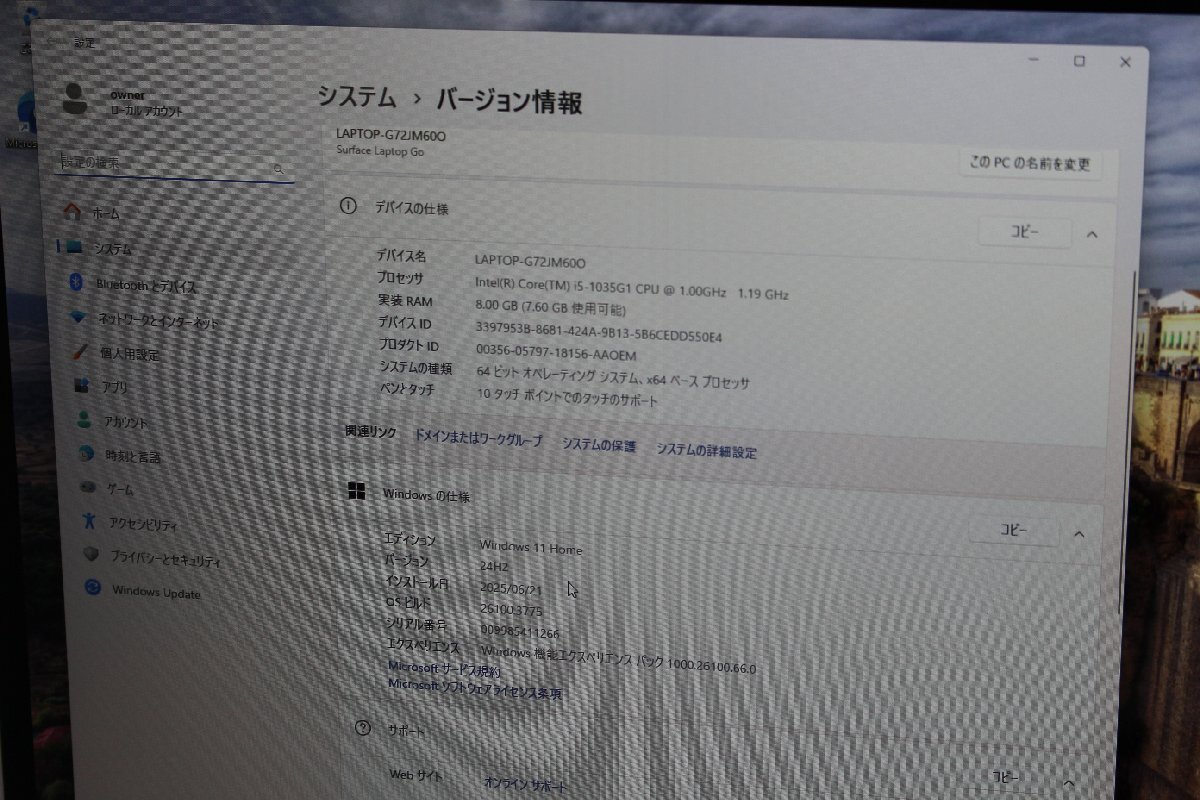Copy the サポート details
Image resolution: width=1200 pixels, height=800 pixels.
click(1006, 777)
